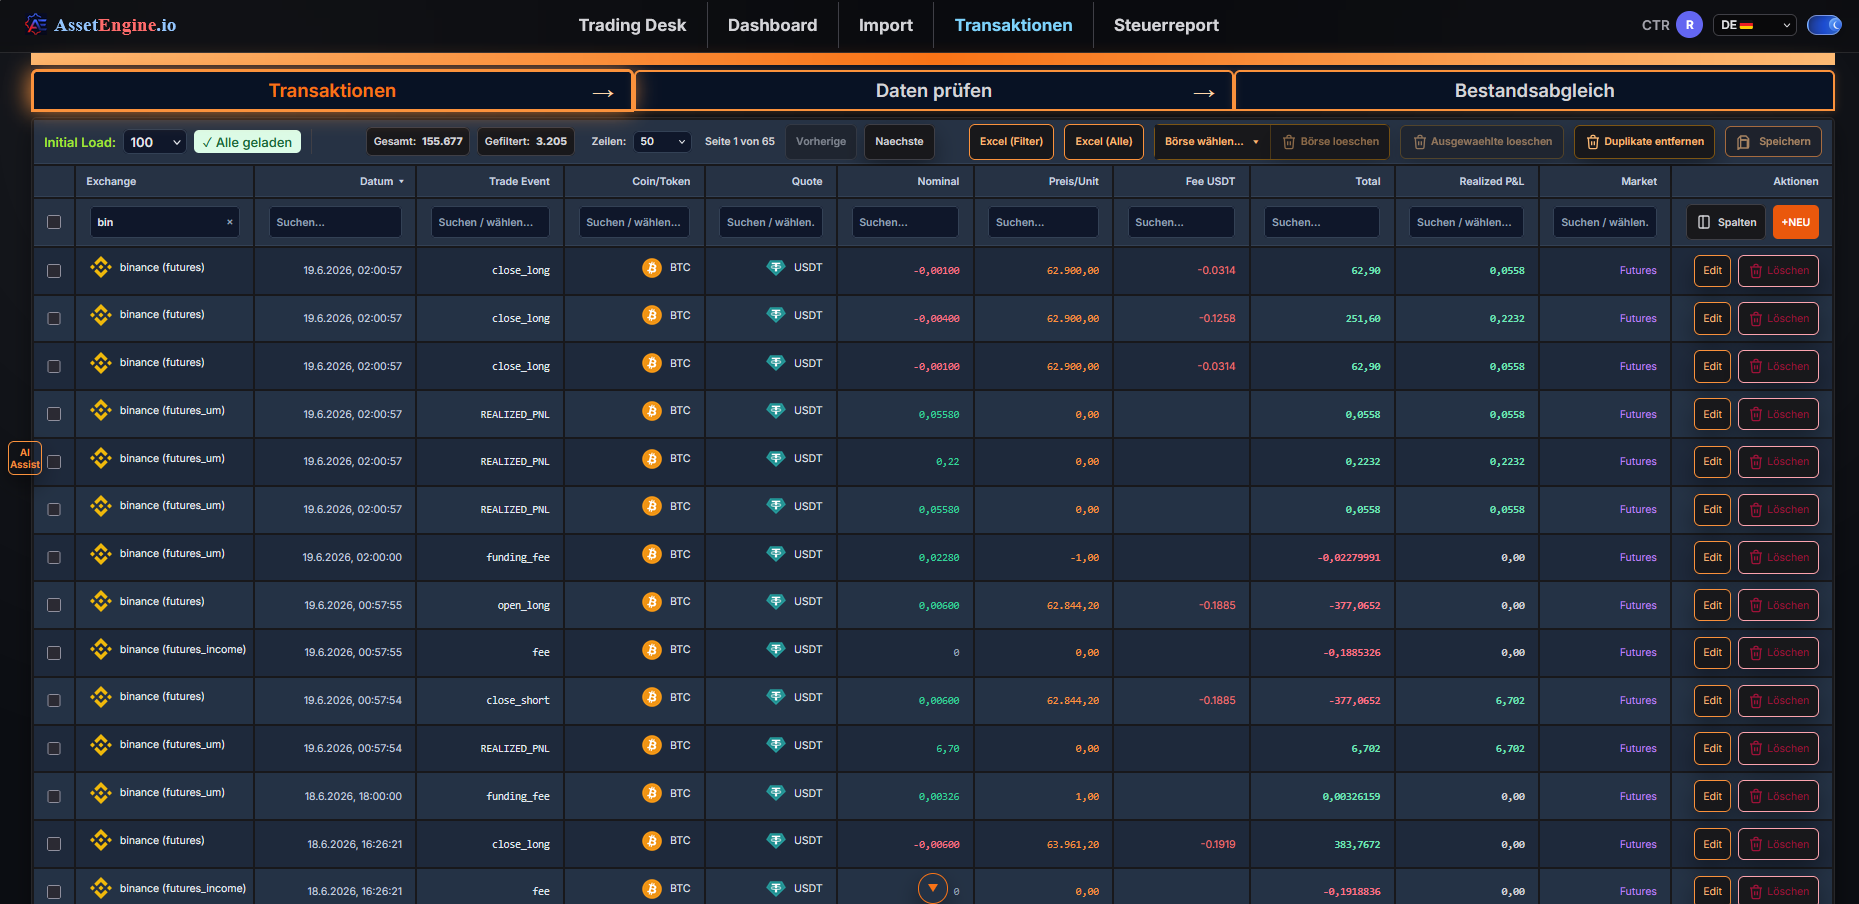
Task: Click Löschen in the close_short row
Action: (x=1778, y=700)
